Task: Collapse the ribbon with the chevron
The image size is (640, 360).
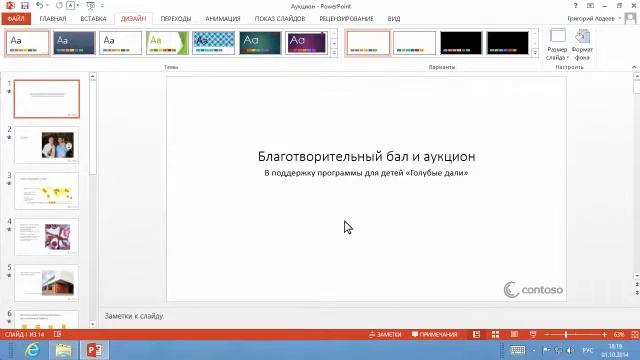Action: coord(634,67)
